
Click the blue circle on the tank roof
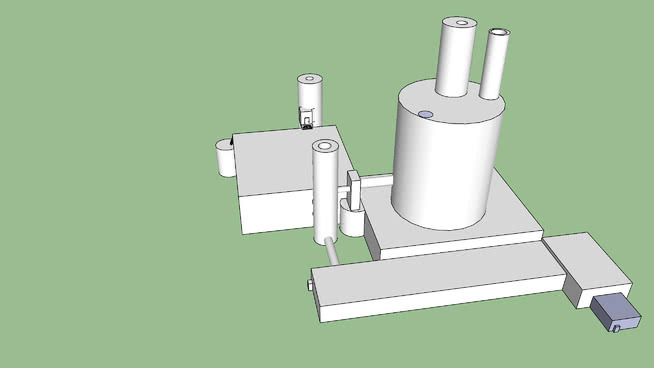tap(425, 114)
